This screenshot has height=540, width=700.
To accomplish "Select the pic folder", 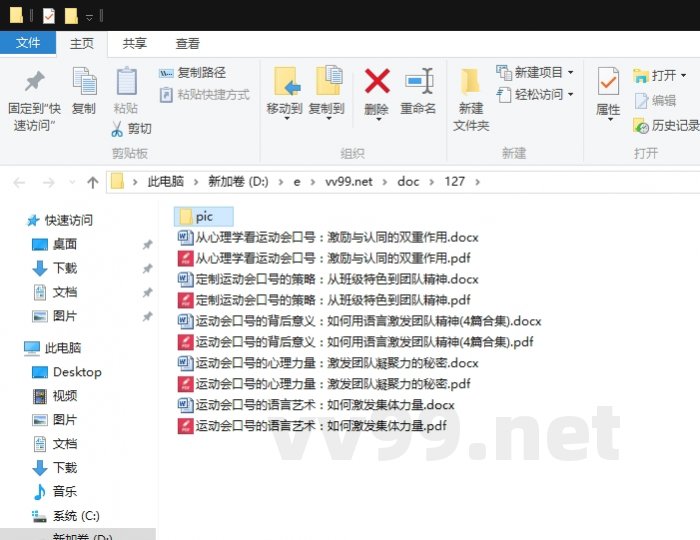I will (204, 216).
